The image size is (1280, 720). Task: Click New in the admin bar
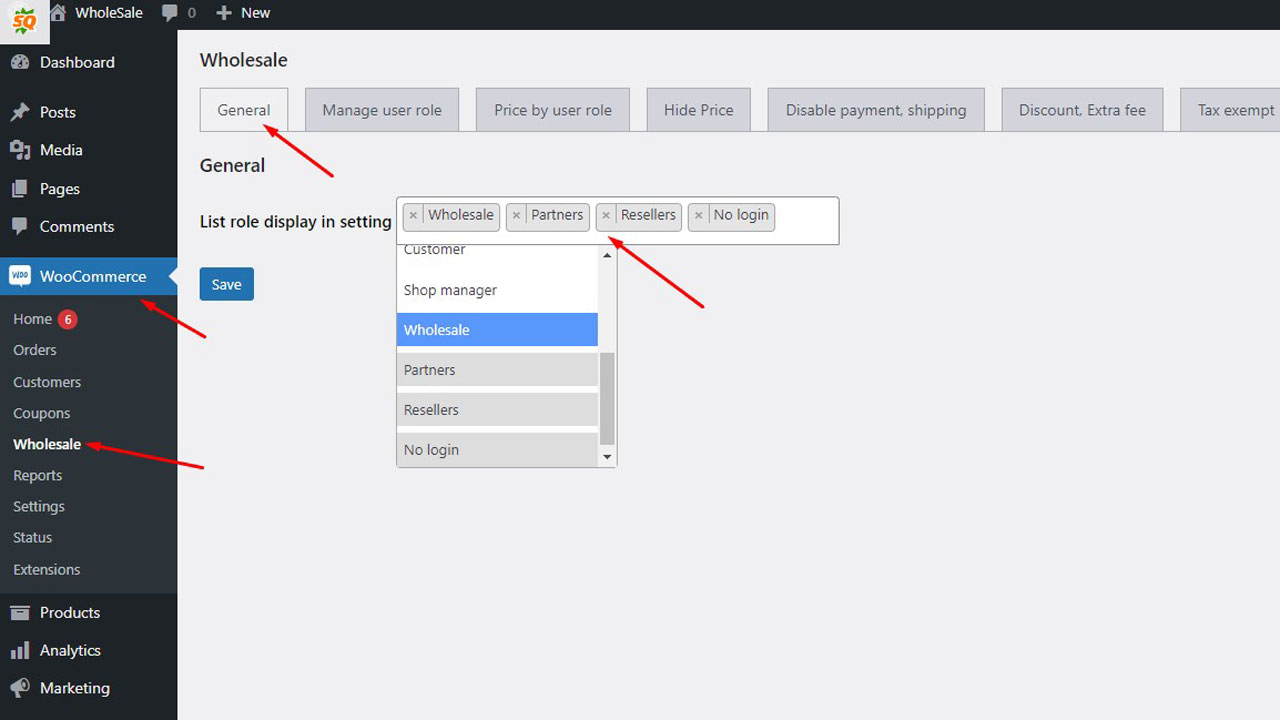256,13
